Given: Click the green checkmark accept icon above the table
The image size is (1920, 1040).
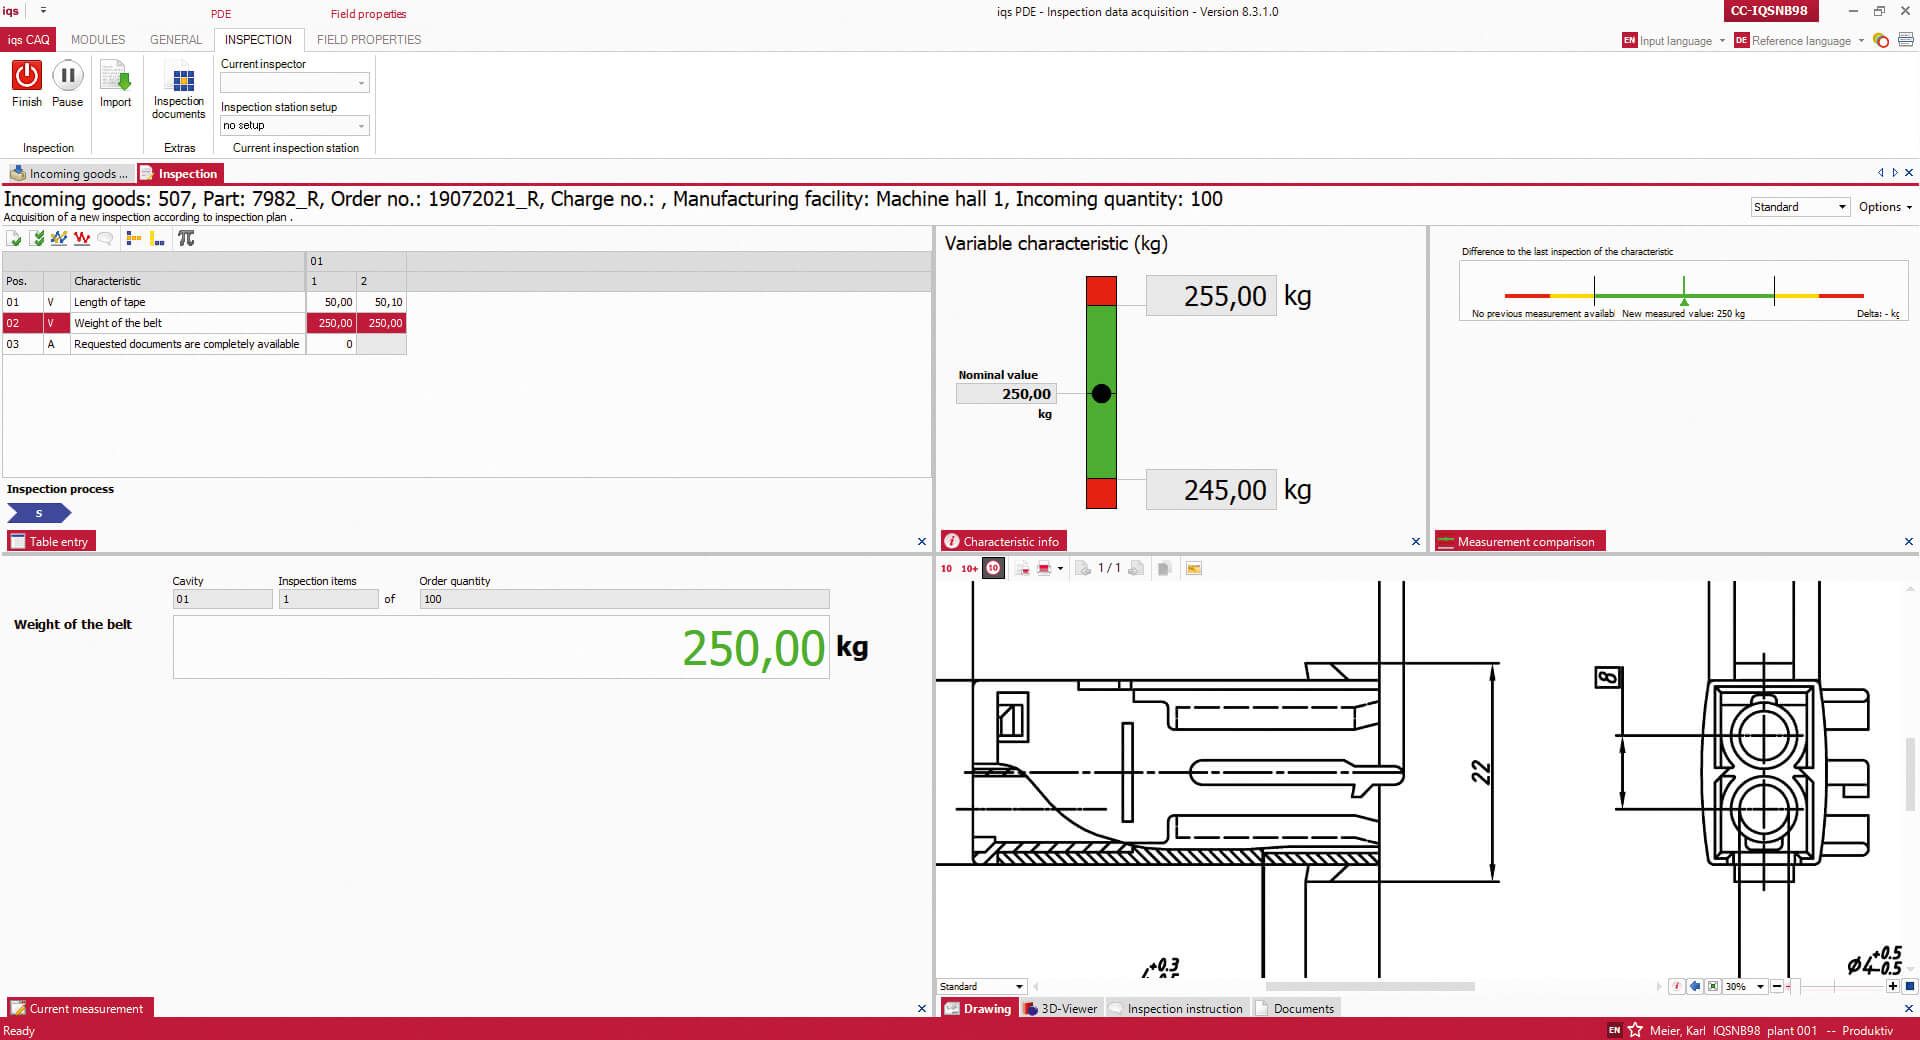Looking at the screenshot, I should click(37, 238).
